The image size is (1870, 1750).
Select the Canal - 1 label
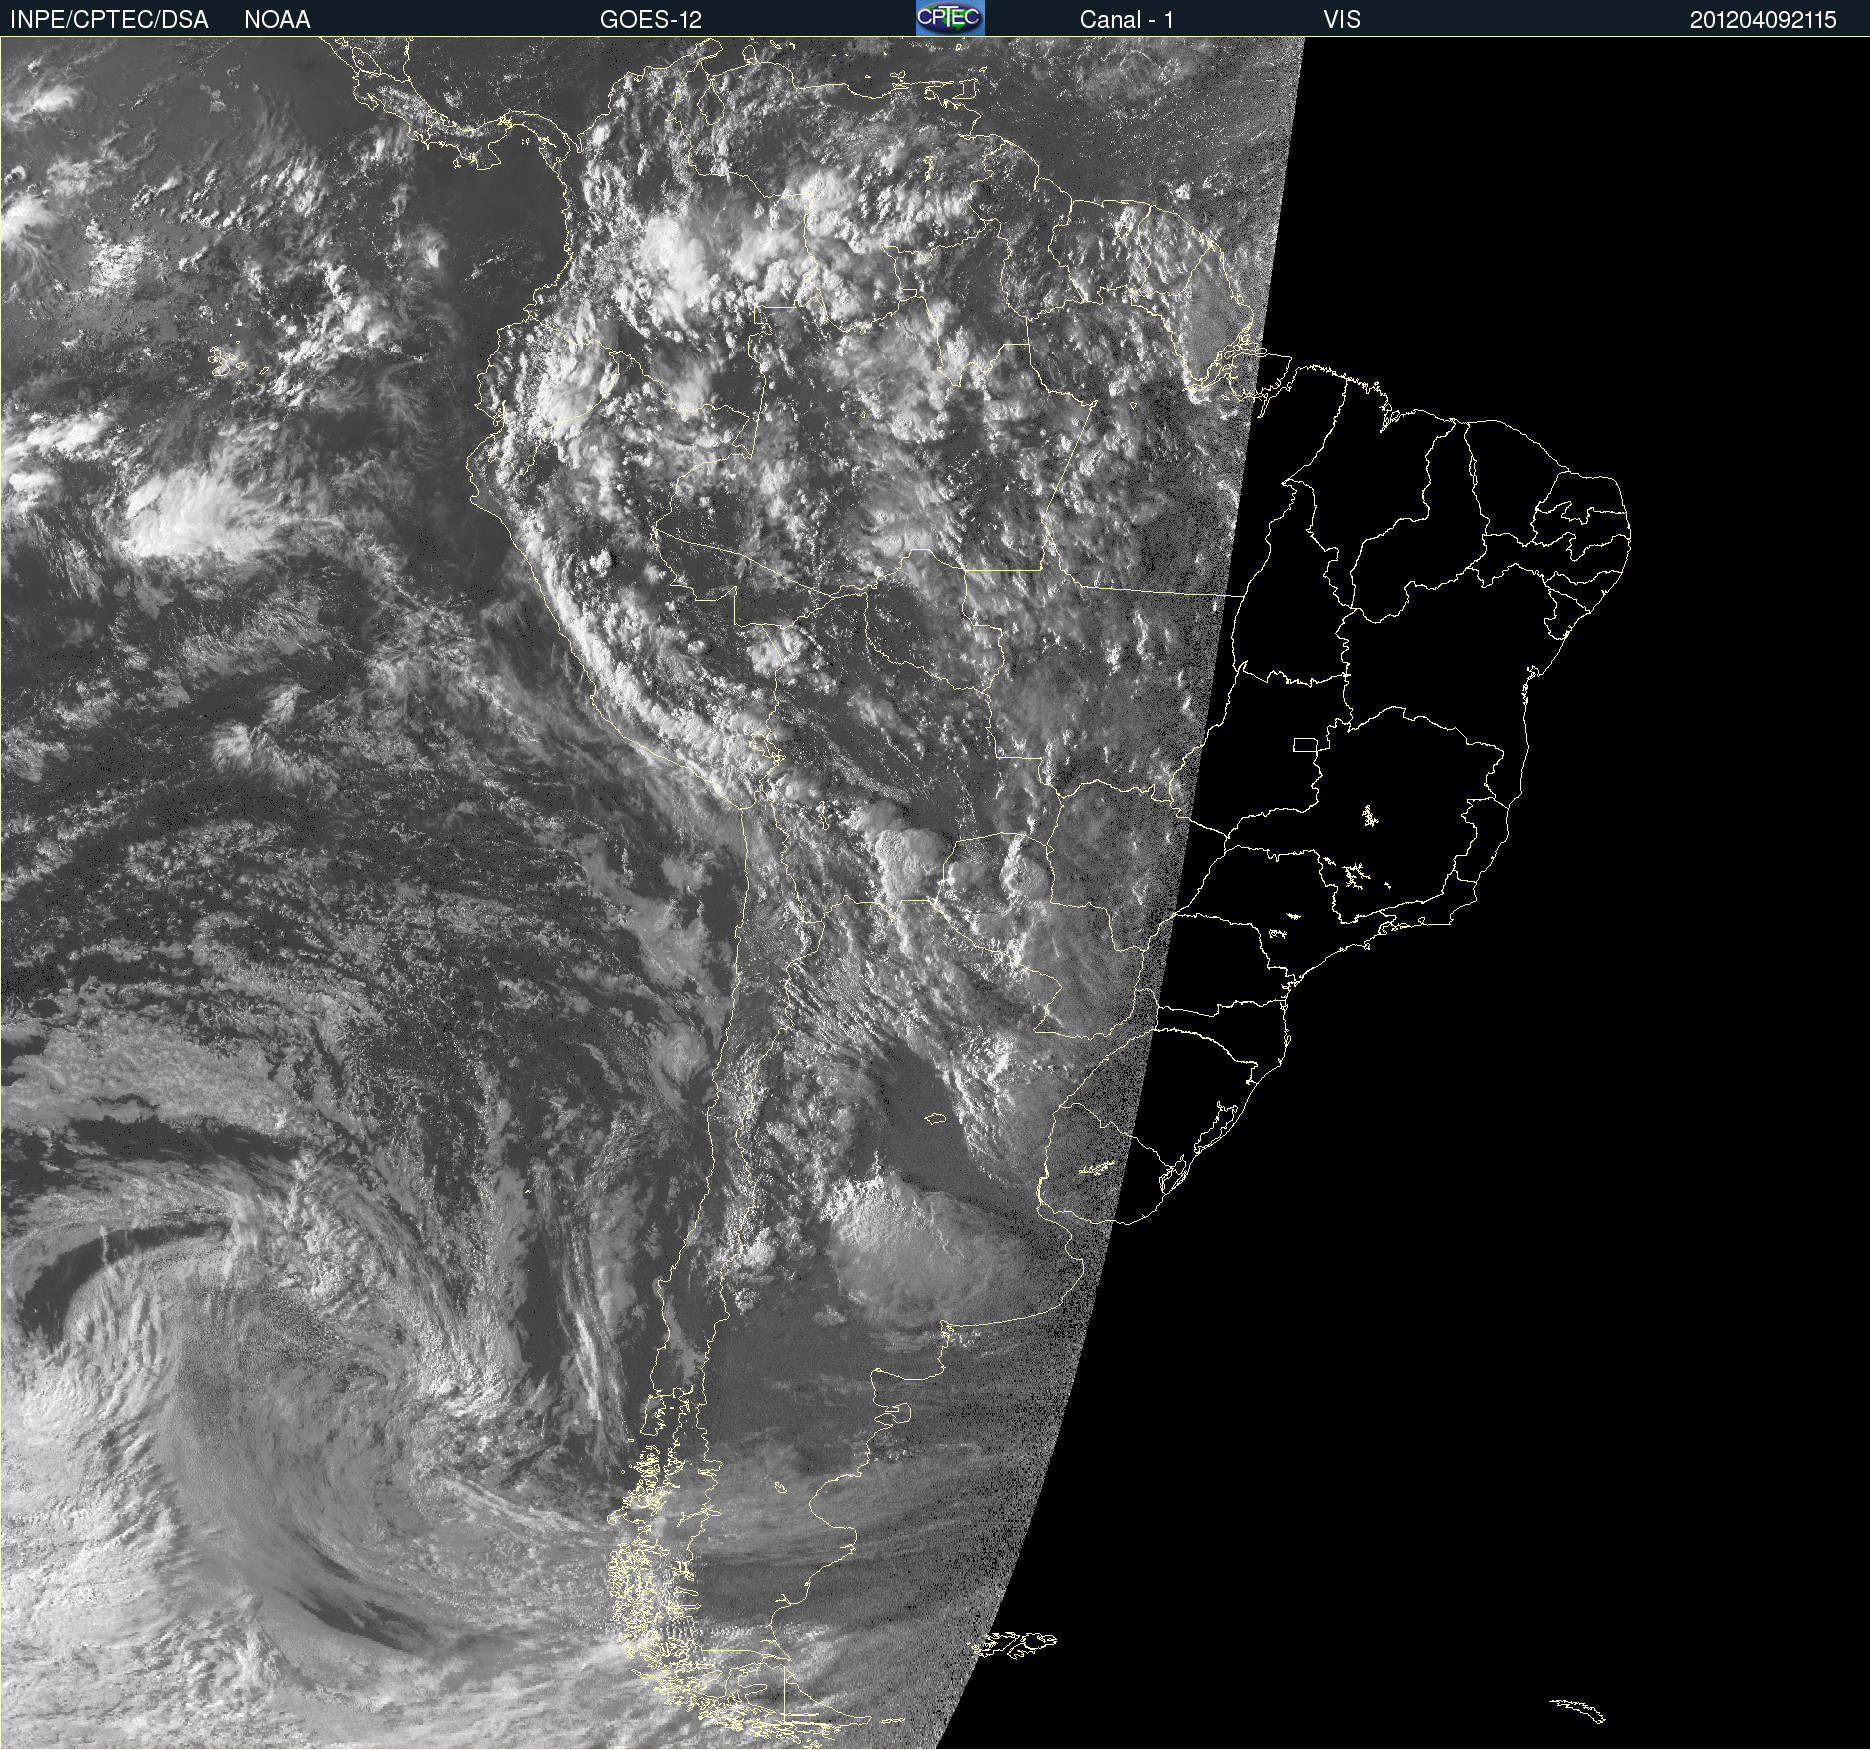[x=1126, y=20]
